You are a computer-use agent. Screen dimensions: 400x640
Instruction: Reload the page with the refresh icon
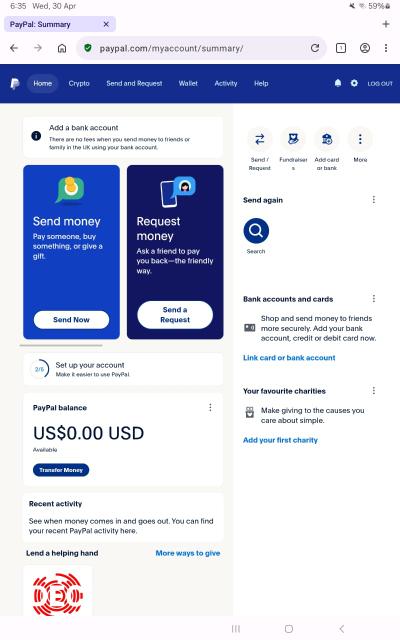coord(315,48)
